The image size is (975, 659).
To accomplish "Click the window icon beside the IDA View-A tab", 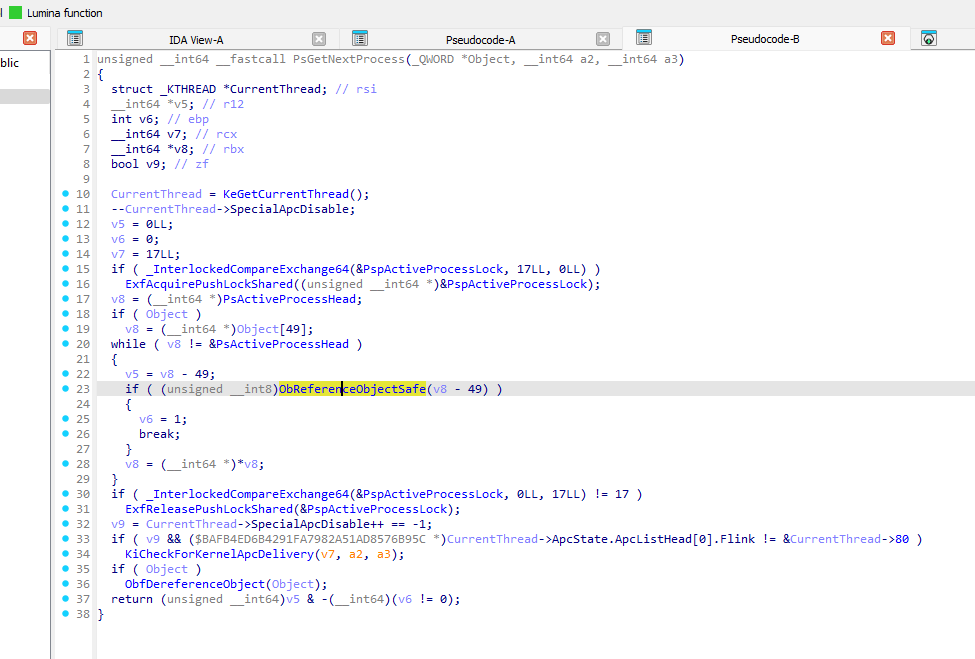I will tap(75, 38).
